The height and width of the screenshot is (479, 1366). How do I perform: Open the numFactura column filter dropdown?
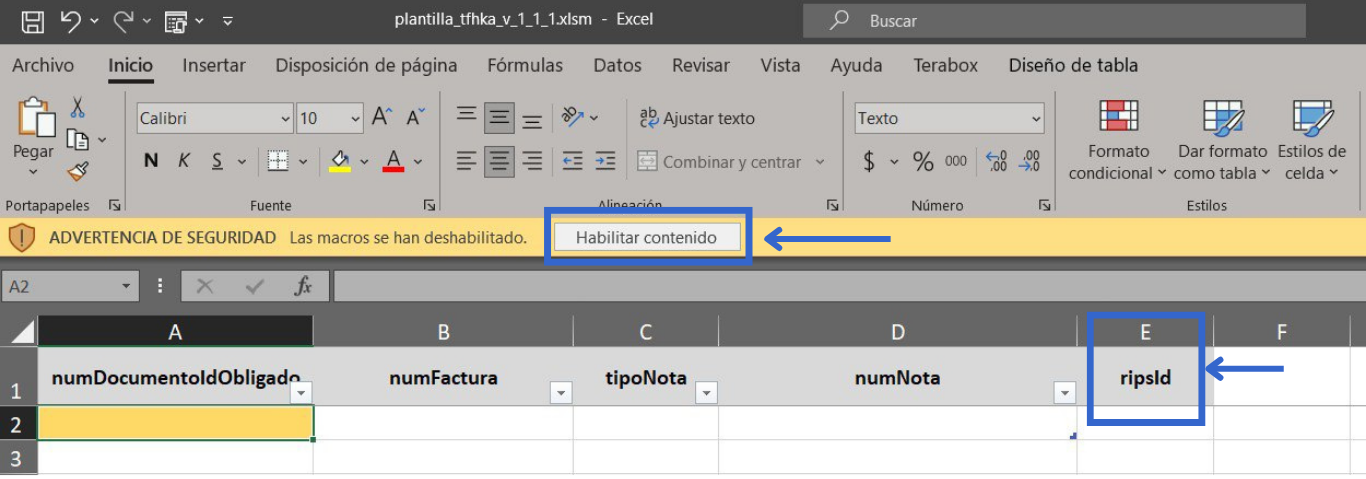(x=561, y=393)
